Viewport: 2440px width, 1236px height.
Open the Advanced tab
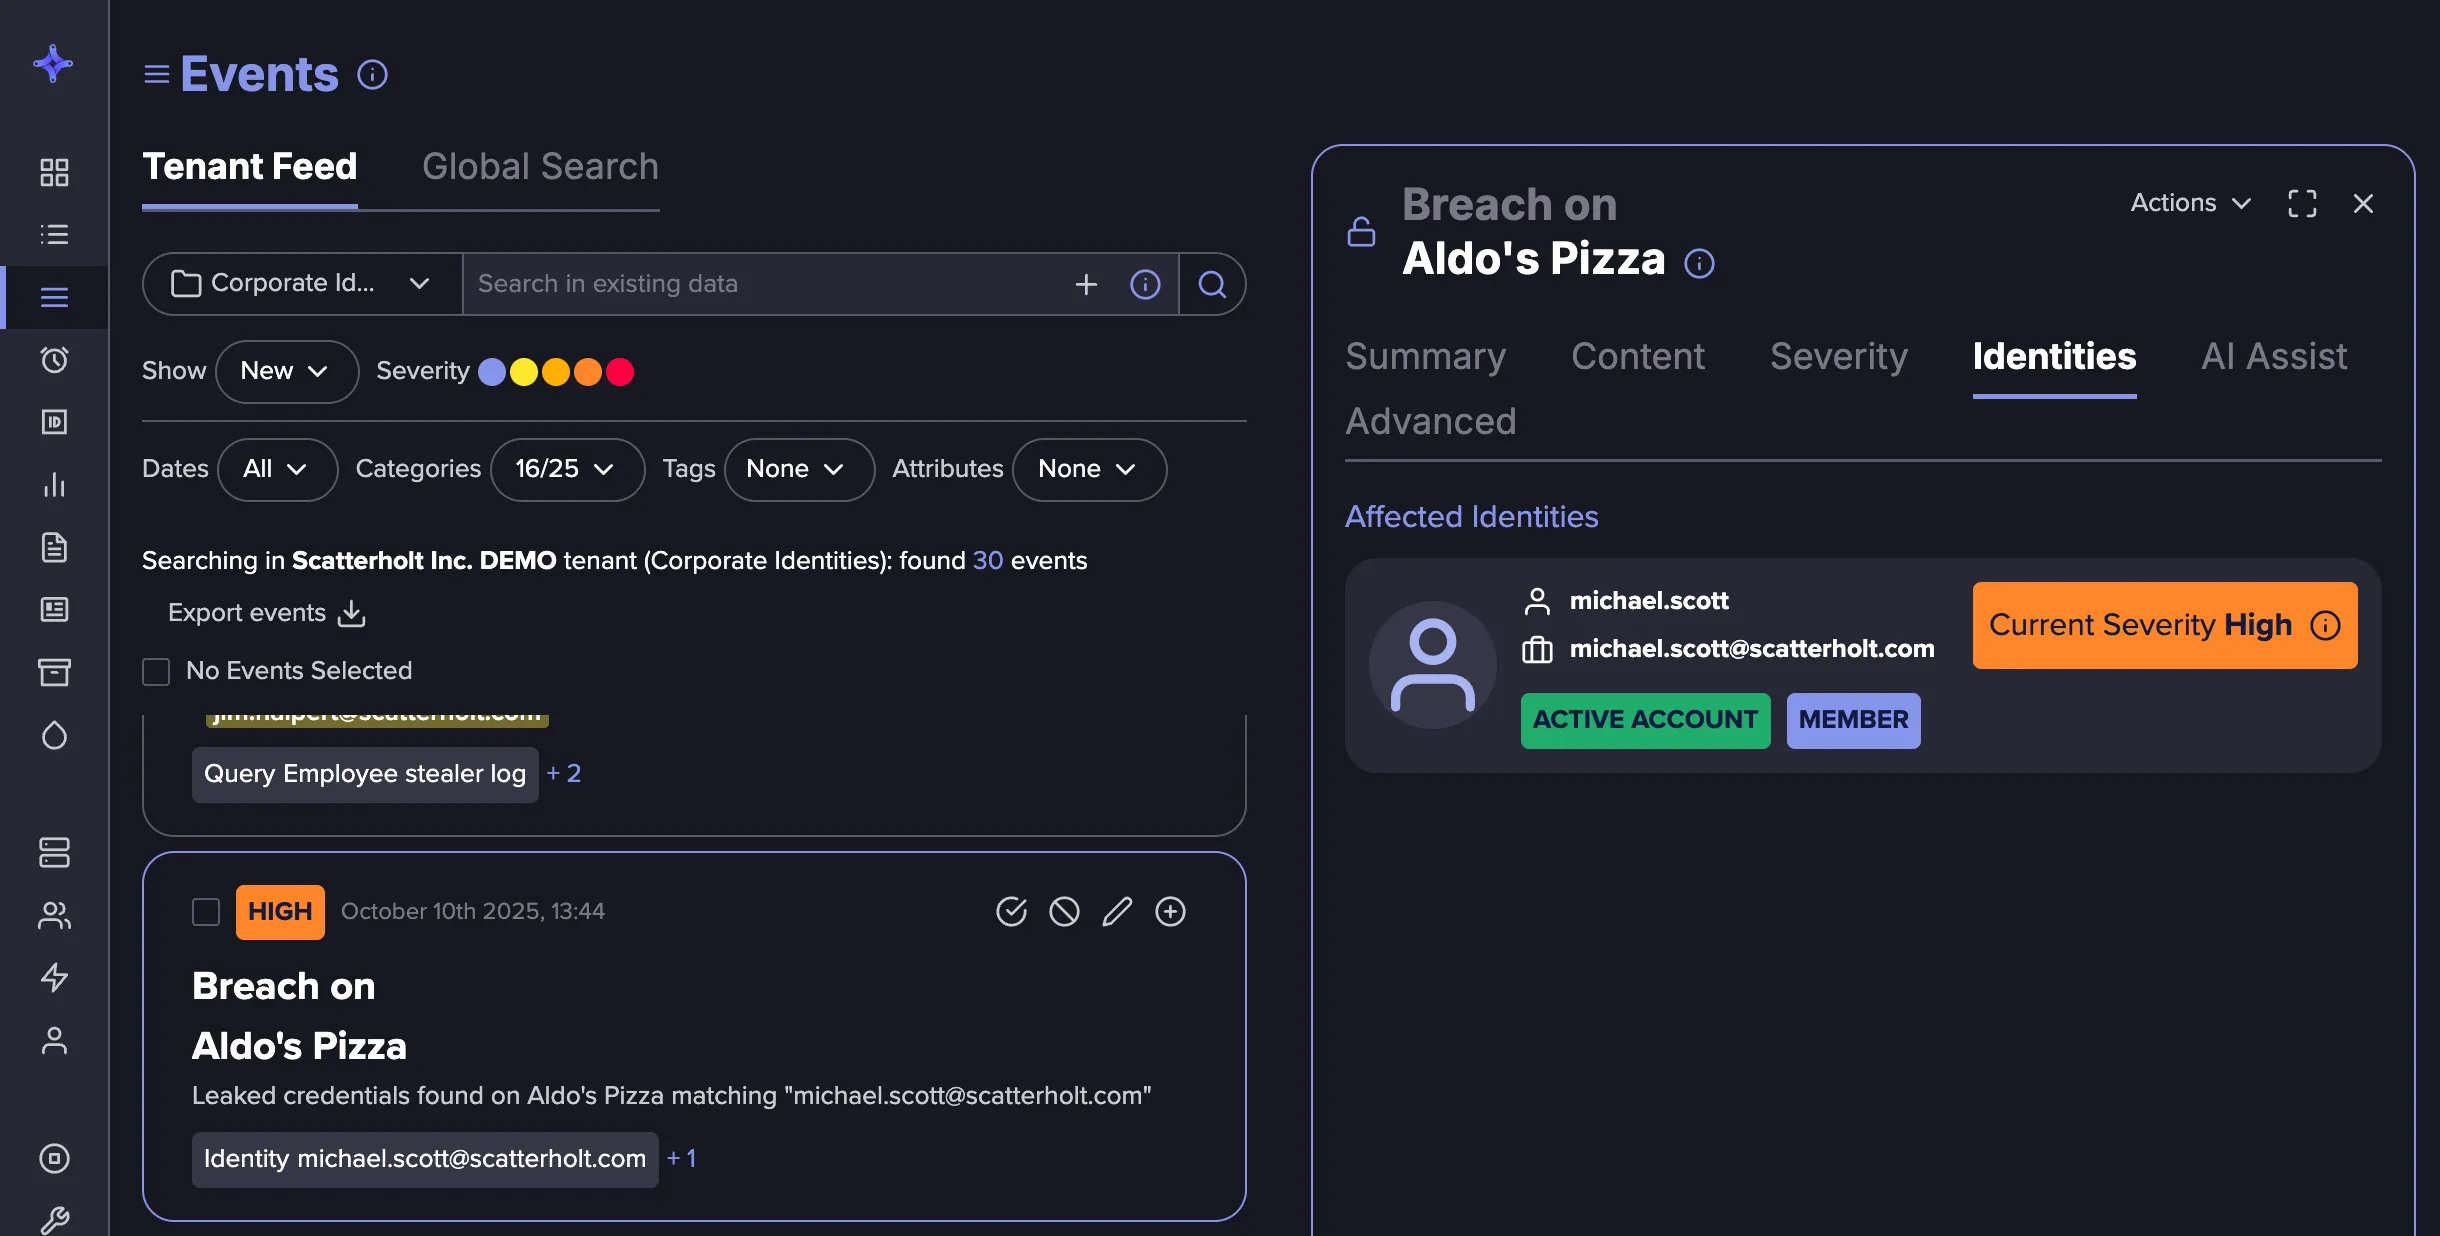1430,422
